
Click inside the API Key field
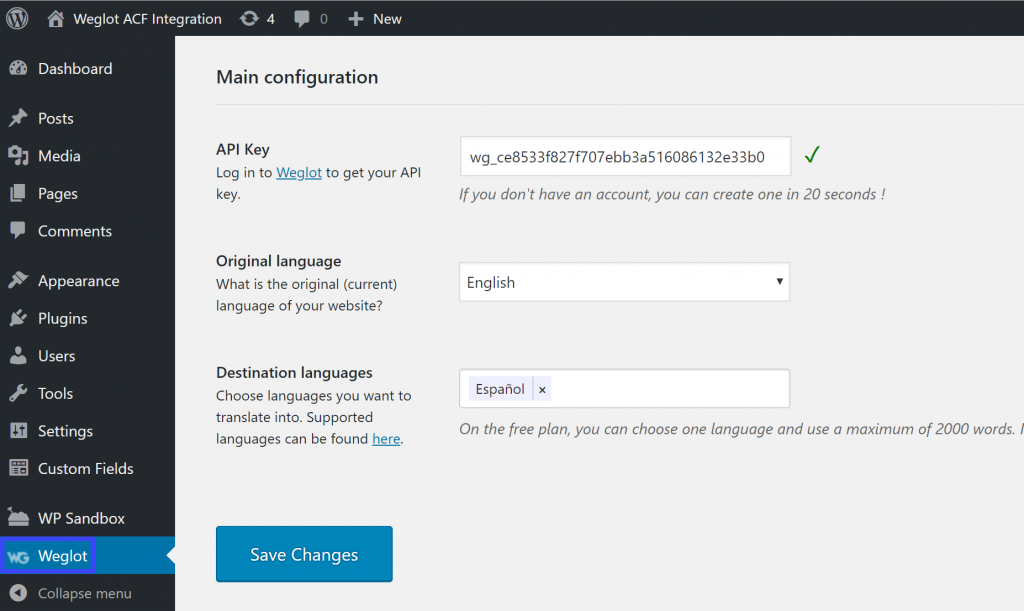coord(625,157)
